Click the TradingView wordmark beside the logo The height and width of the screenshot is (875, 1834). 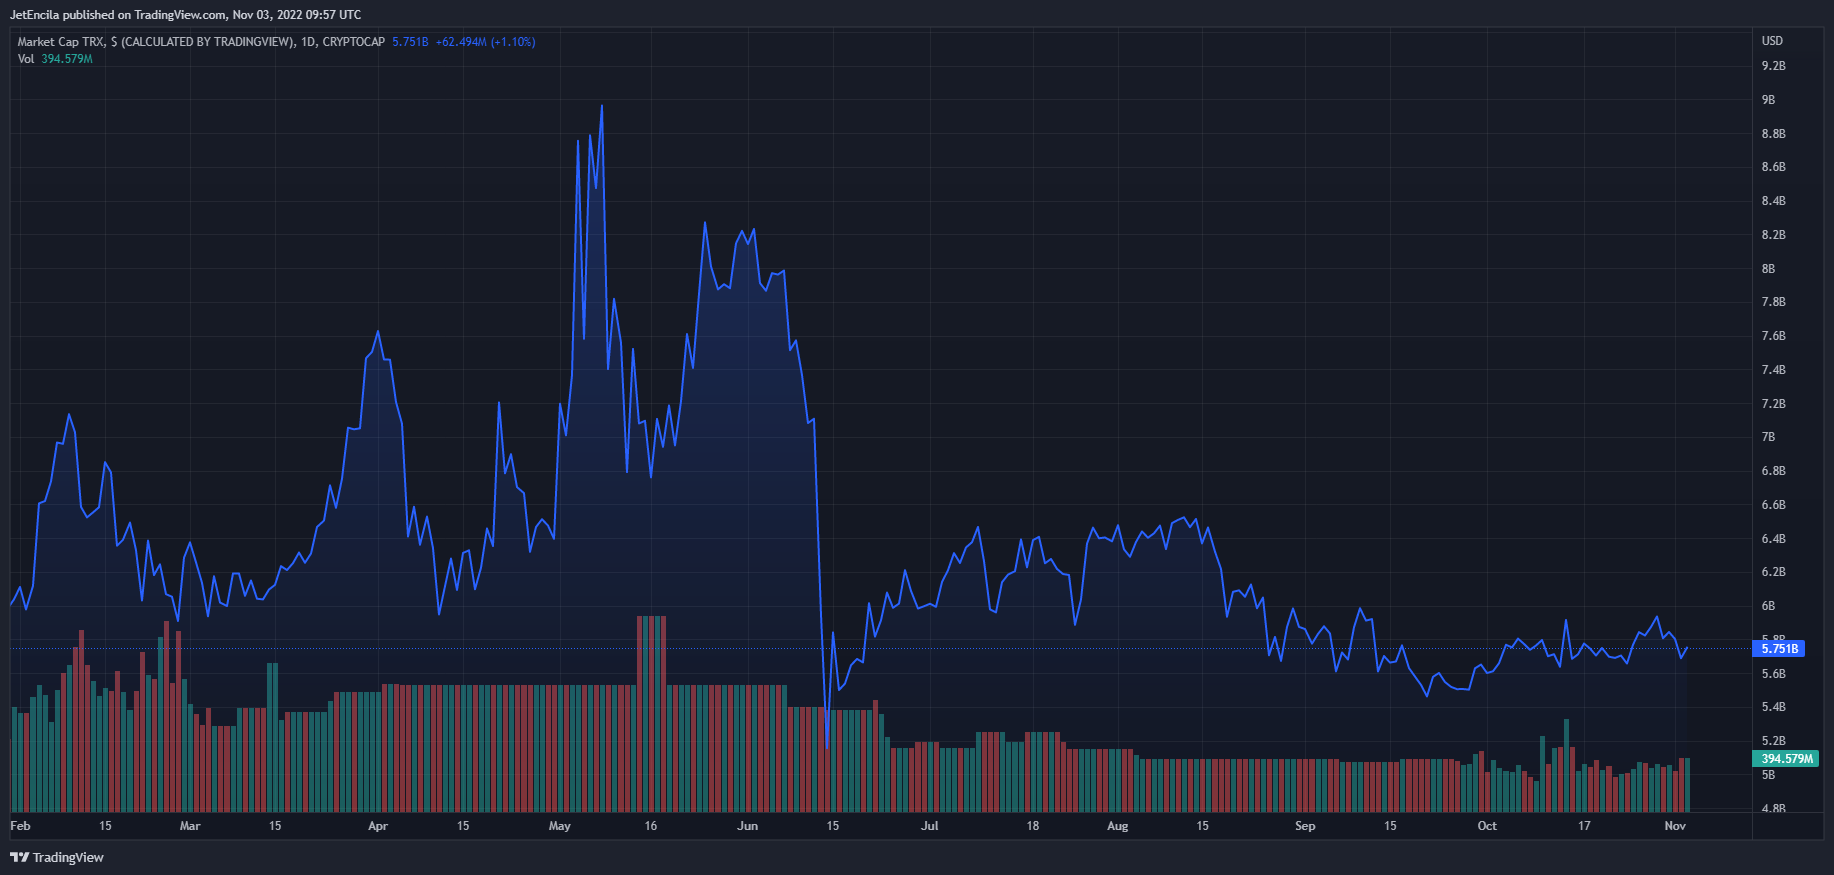tap(68, 857)
